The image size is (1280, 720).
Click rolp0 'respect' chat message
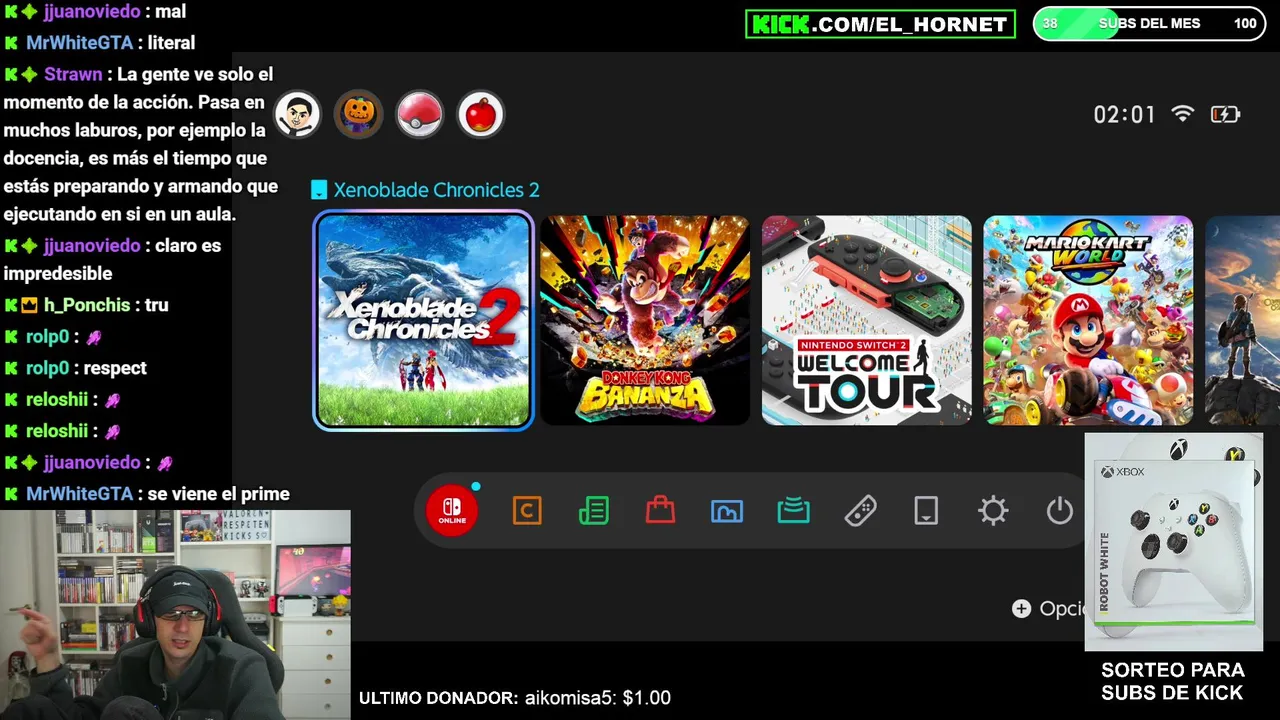coord(76,368)
